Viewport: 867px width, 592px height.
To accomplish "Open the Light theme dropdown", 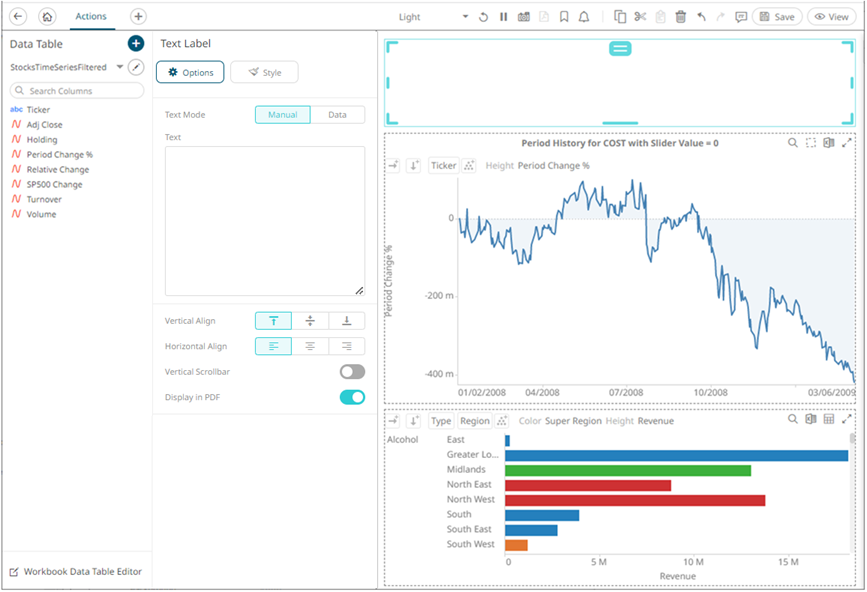I will click(x=433, y=17).
